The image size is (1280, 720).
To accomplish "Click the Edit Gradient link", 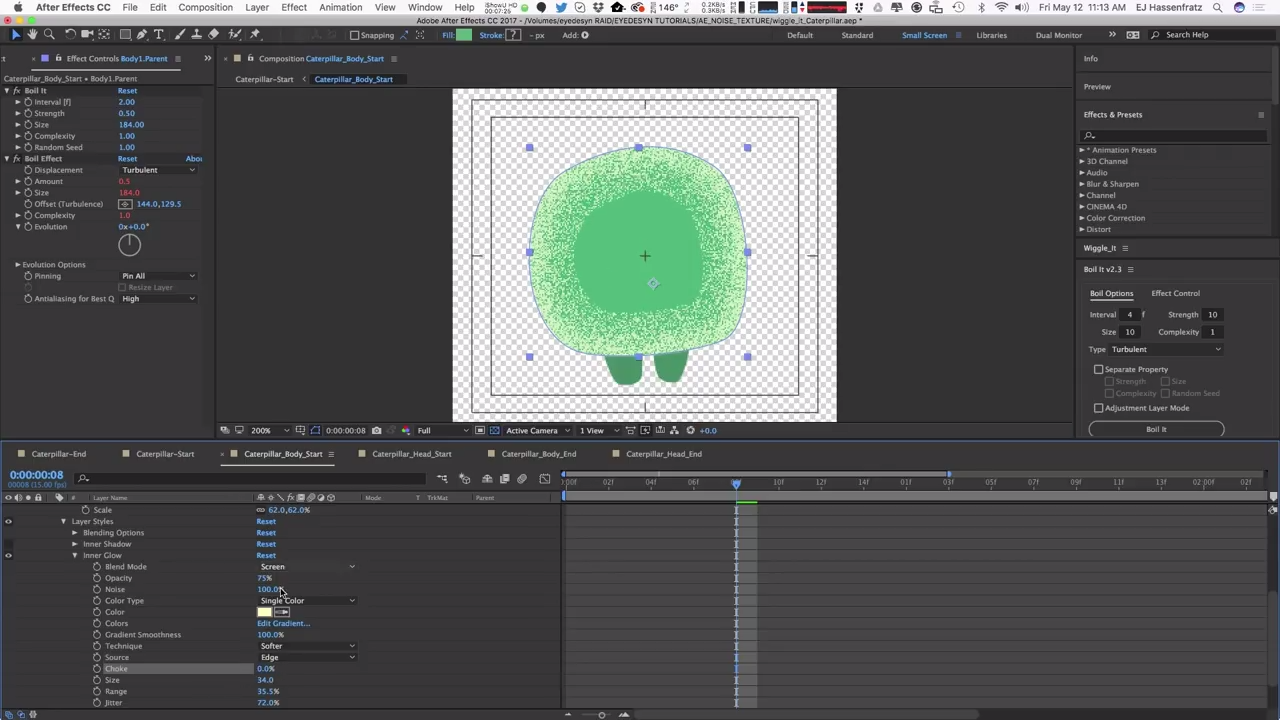I will click(283, 623).
